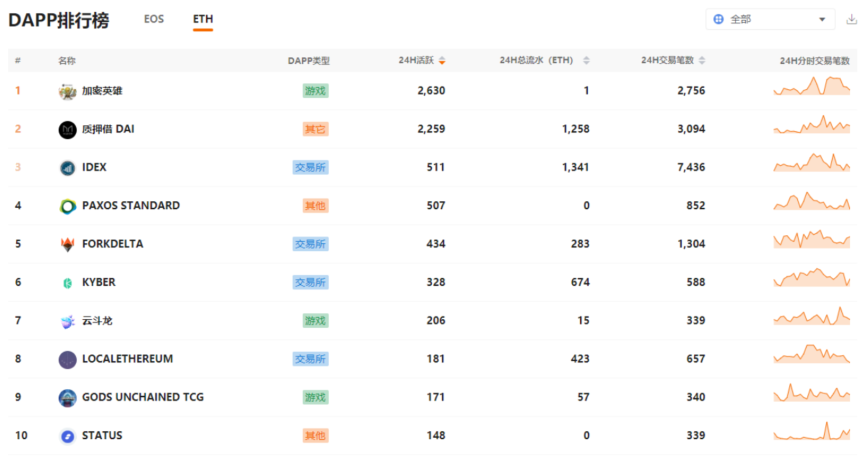Click 交易所 tag on IDEX row
The height and width of the screenshot is (462, 864).
pyautogui.click(x=310, y=168)
